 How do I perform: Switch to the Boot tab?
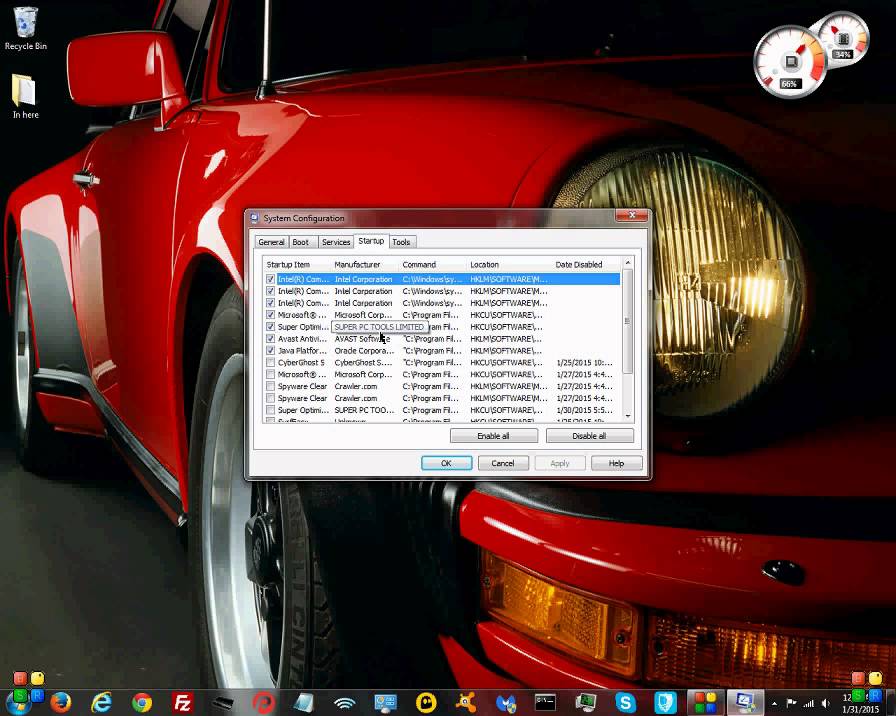(x=301, y=242)
